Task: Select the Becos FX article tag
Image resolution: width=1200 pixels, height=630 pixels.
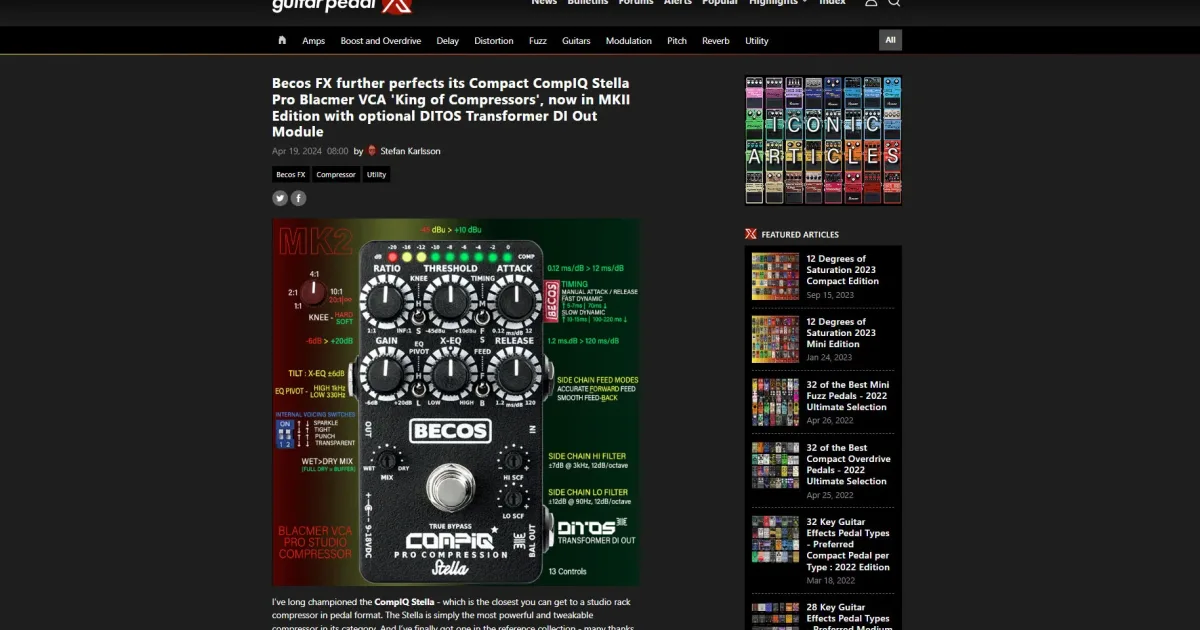Action: click(x=289, y=174)
